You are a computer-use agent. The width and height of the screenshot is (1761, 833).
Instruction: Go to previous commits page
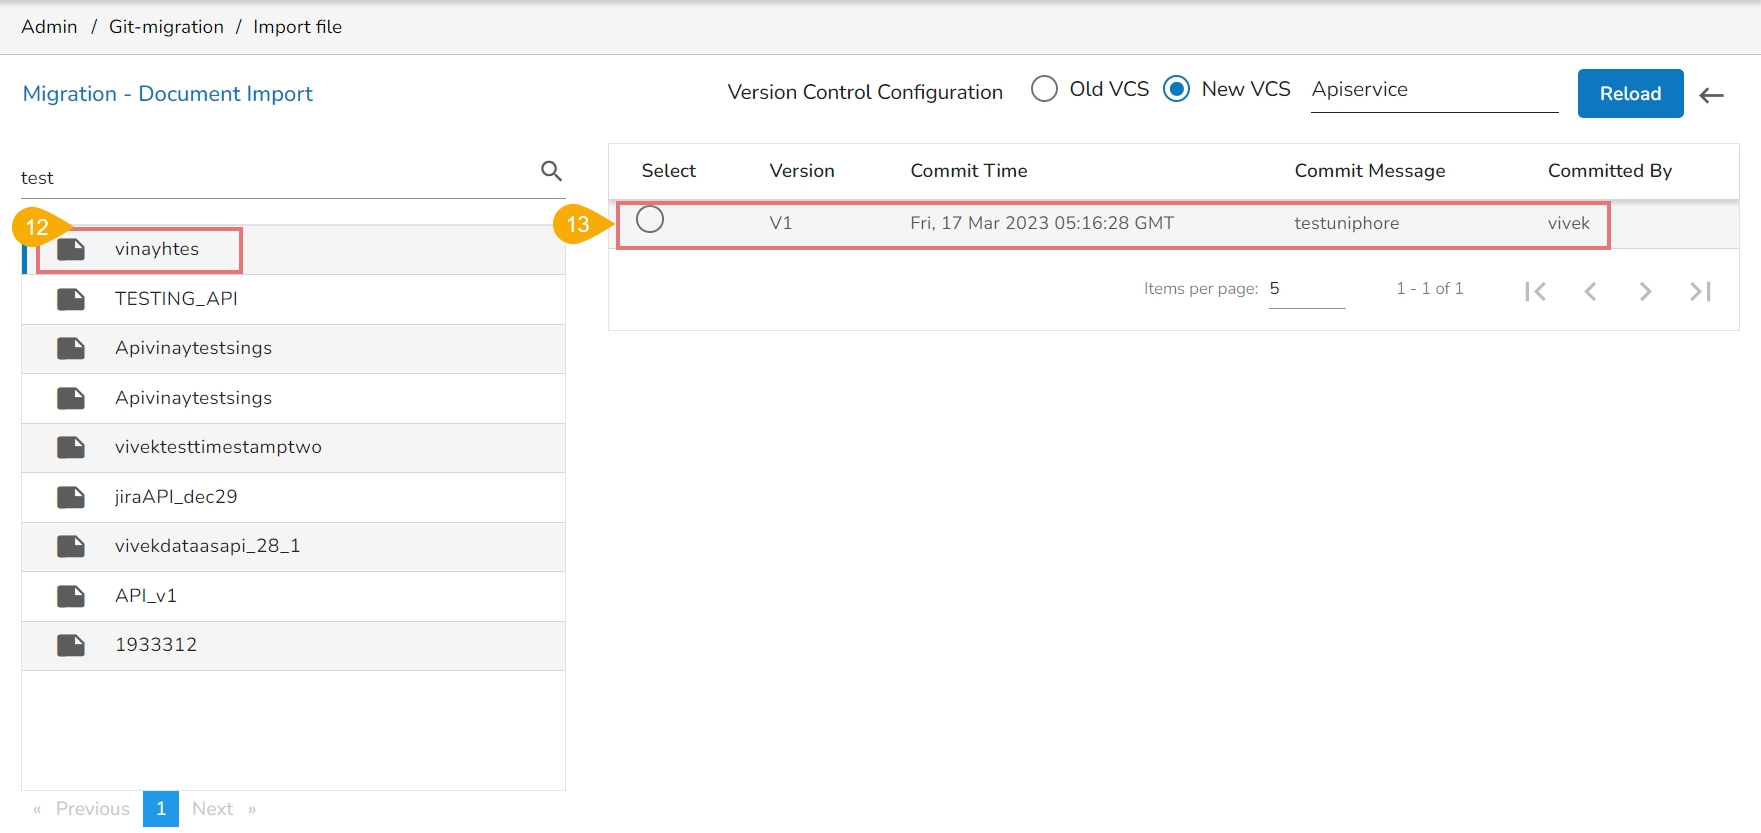tap(1590, 291)
